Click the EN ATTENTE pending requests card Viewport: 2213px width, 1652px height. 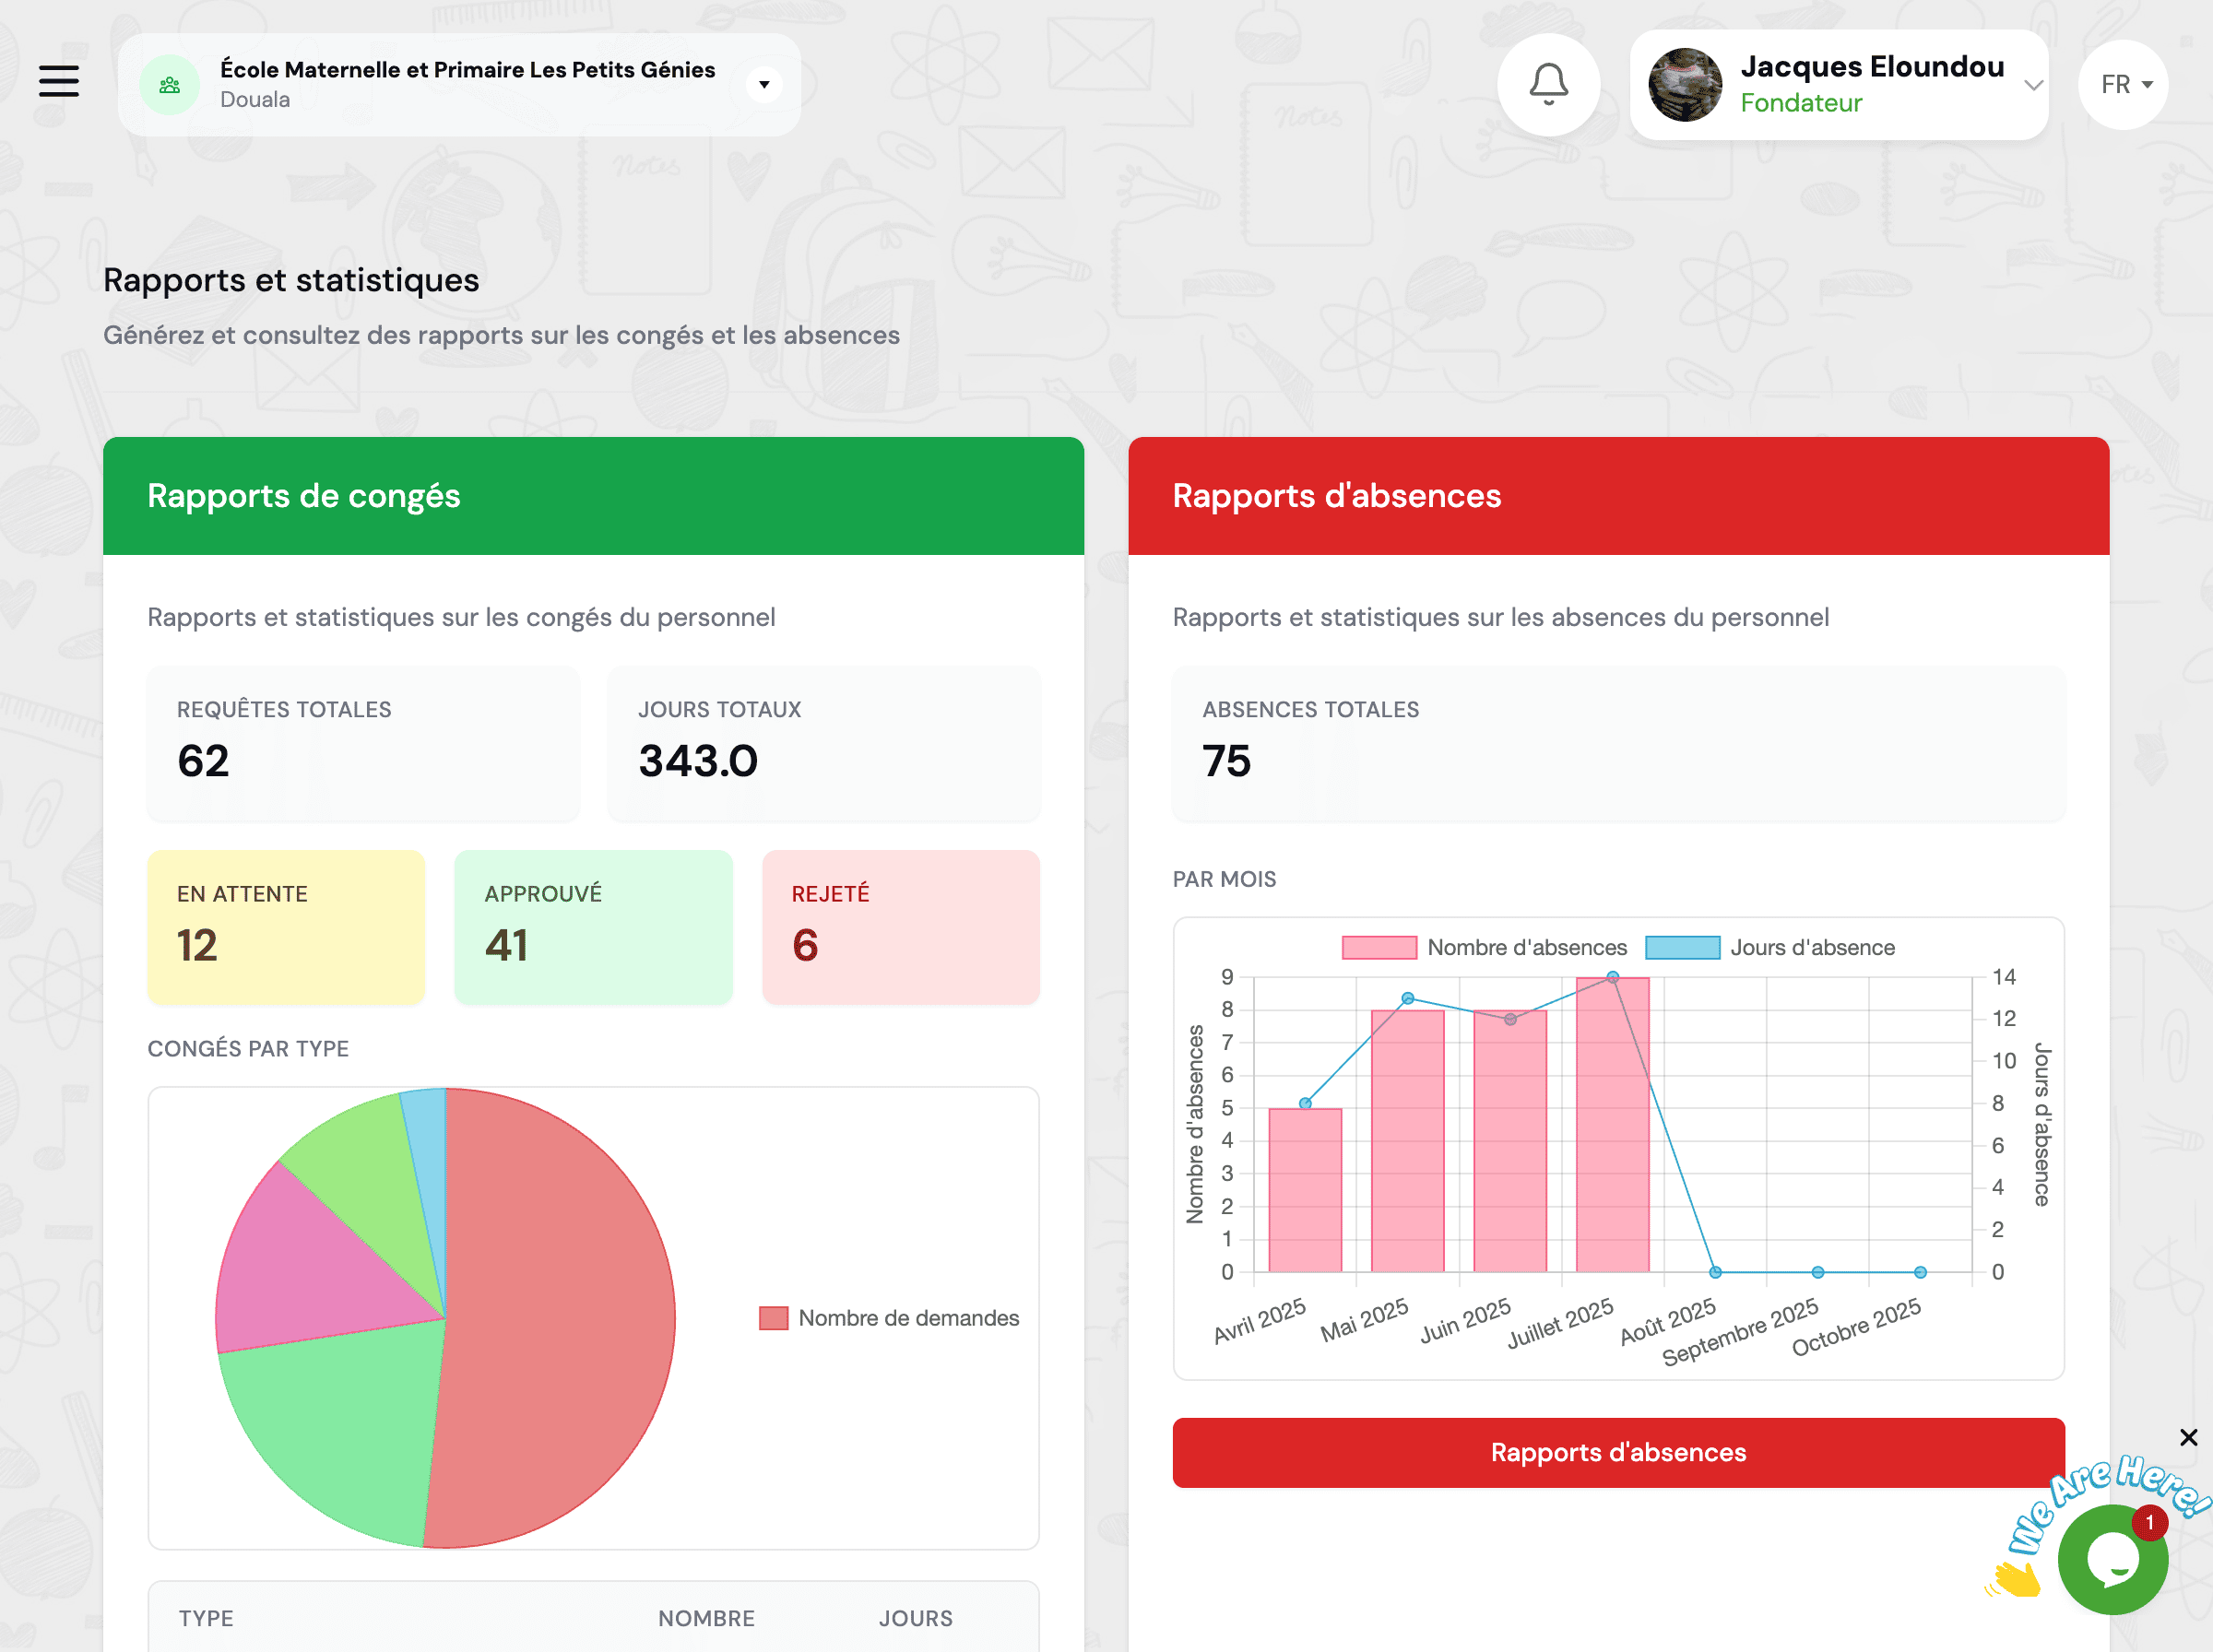286,926
